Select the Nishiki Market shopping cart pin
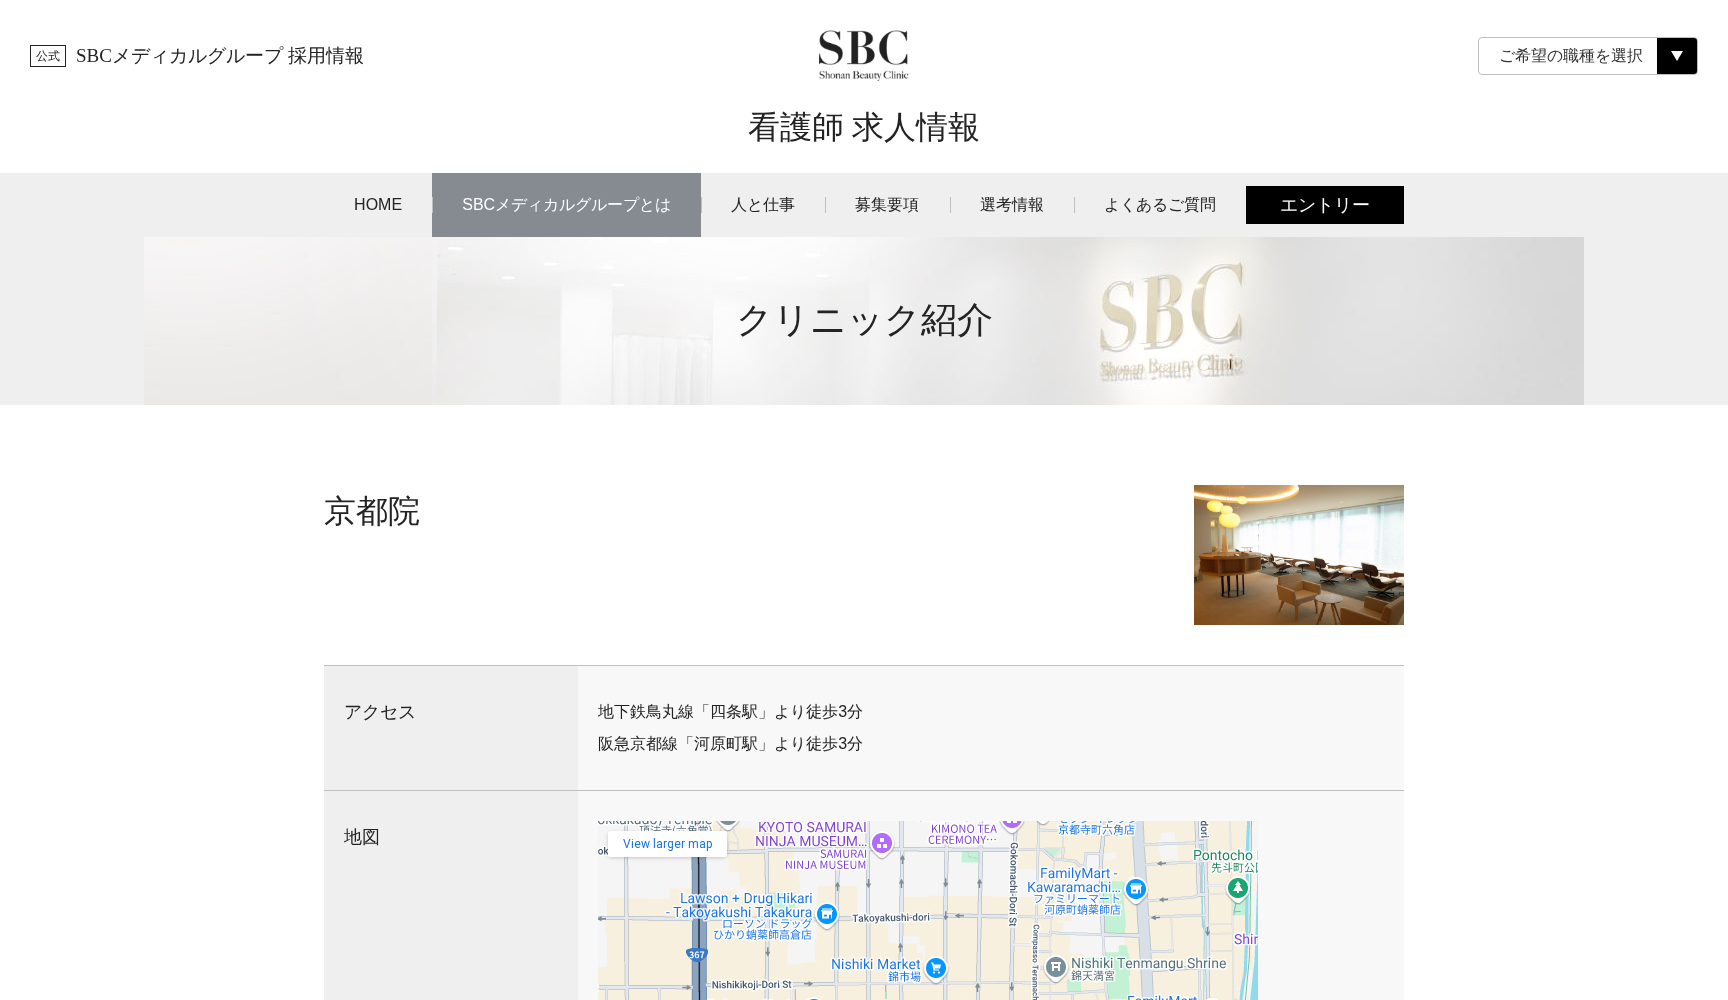The width and height of the screenshot is (1728, 1000). [936, 967]
